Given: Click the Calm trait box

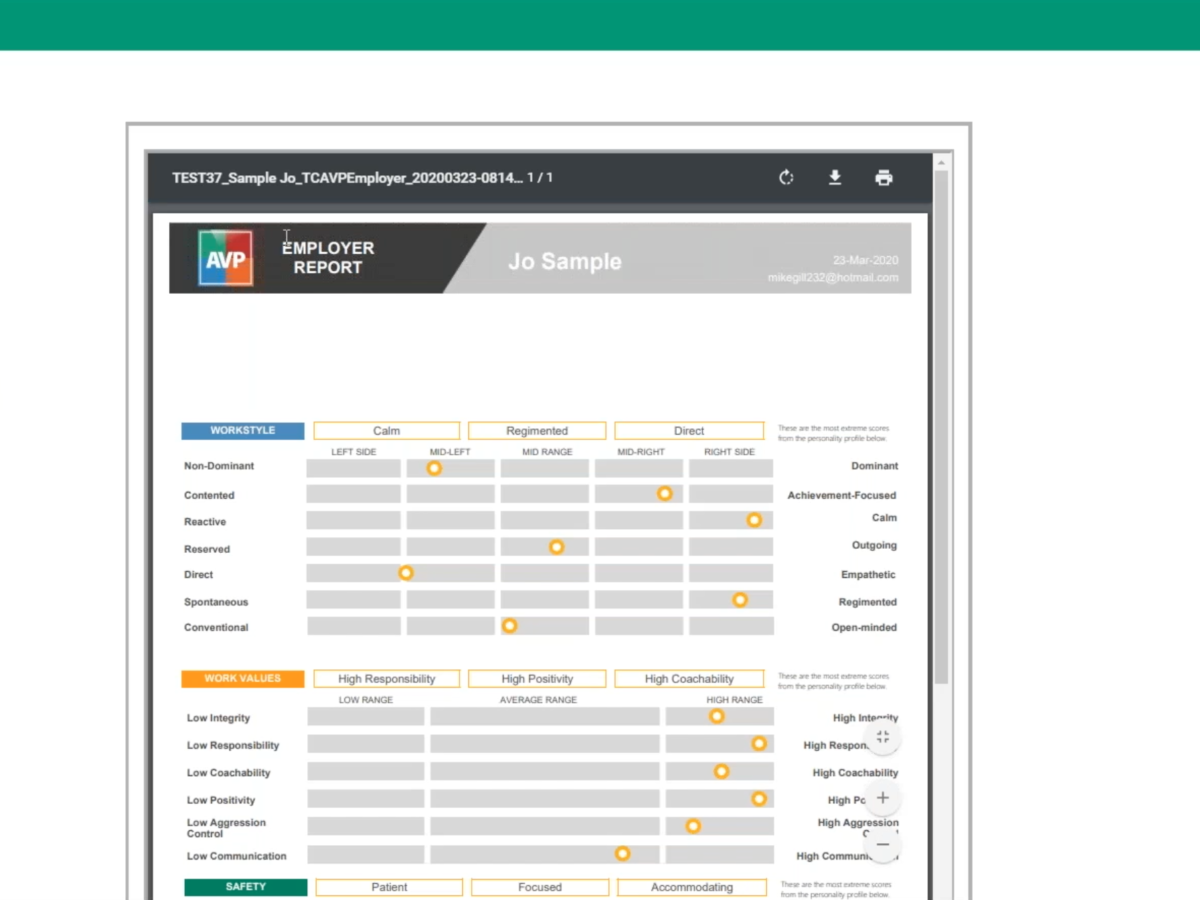Looking at the screenshot, I should [386, 431].
